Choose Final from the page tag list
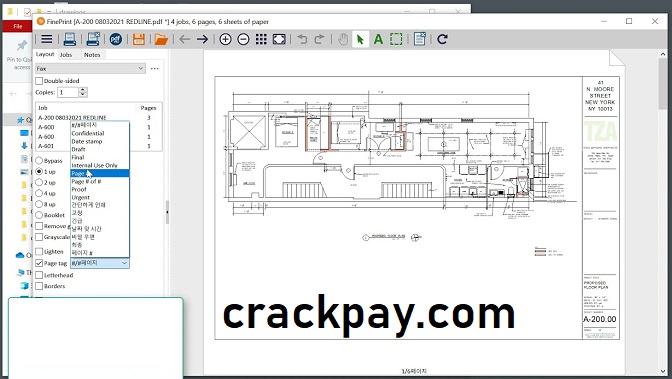672x379 pixels. pyautogui.click(x=78, y=157)
